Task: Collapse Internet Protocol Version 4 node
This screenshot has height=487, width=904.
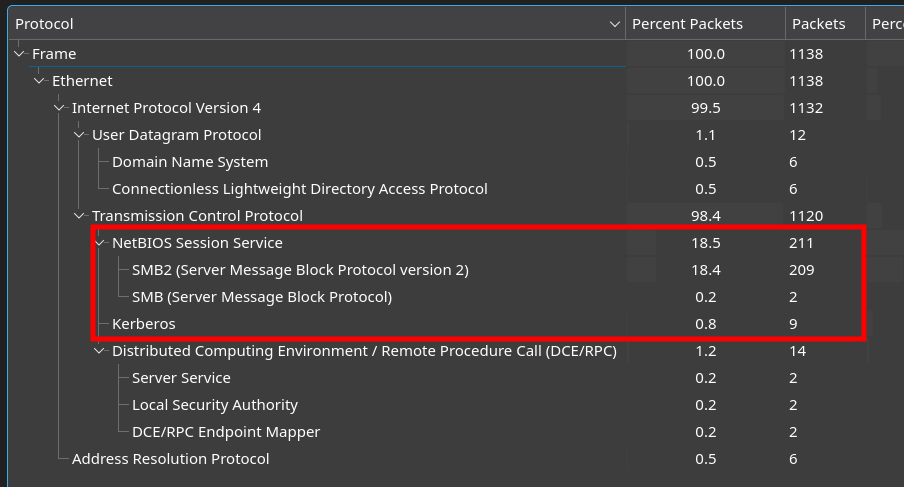Action: pos(60,108)
